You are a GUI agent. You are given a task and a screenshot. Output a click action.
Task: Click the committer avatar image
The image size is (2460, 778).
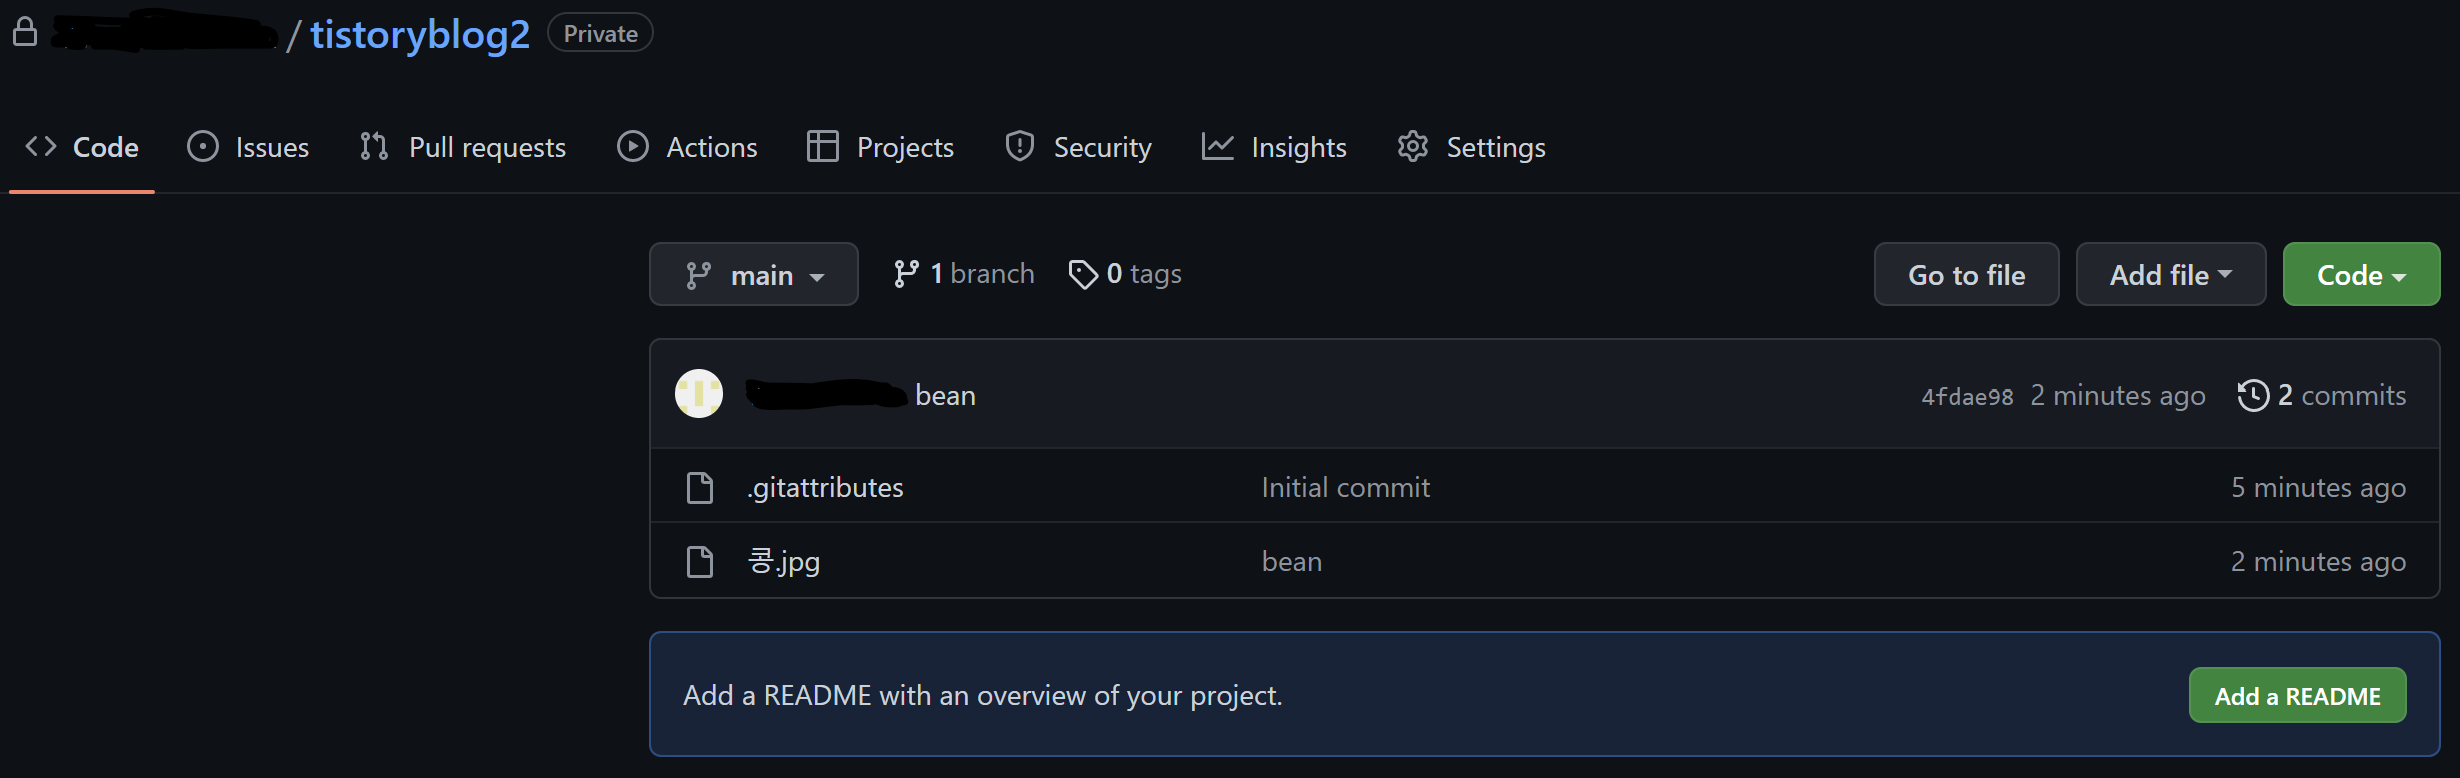[x=699, y=394]
